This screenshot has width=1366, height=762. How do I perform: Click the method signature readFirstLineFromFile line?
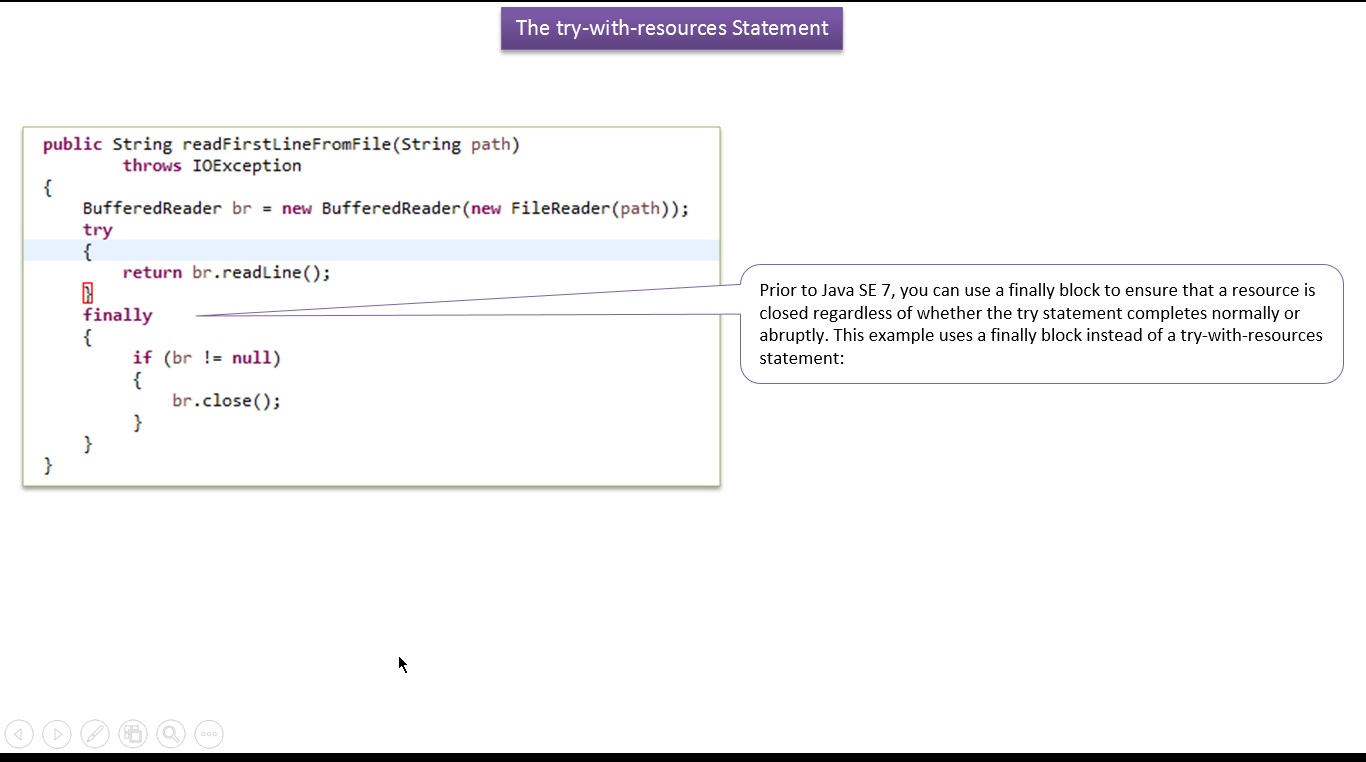281,144
